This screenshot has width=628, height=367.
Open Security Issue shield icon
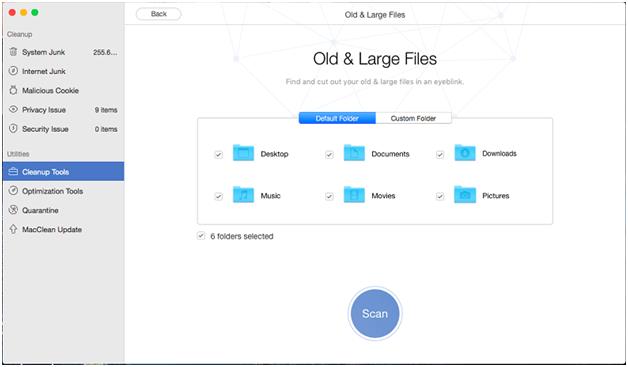pos(13,129)
